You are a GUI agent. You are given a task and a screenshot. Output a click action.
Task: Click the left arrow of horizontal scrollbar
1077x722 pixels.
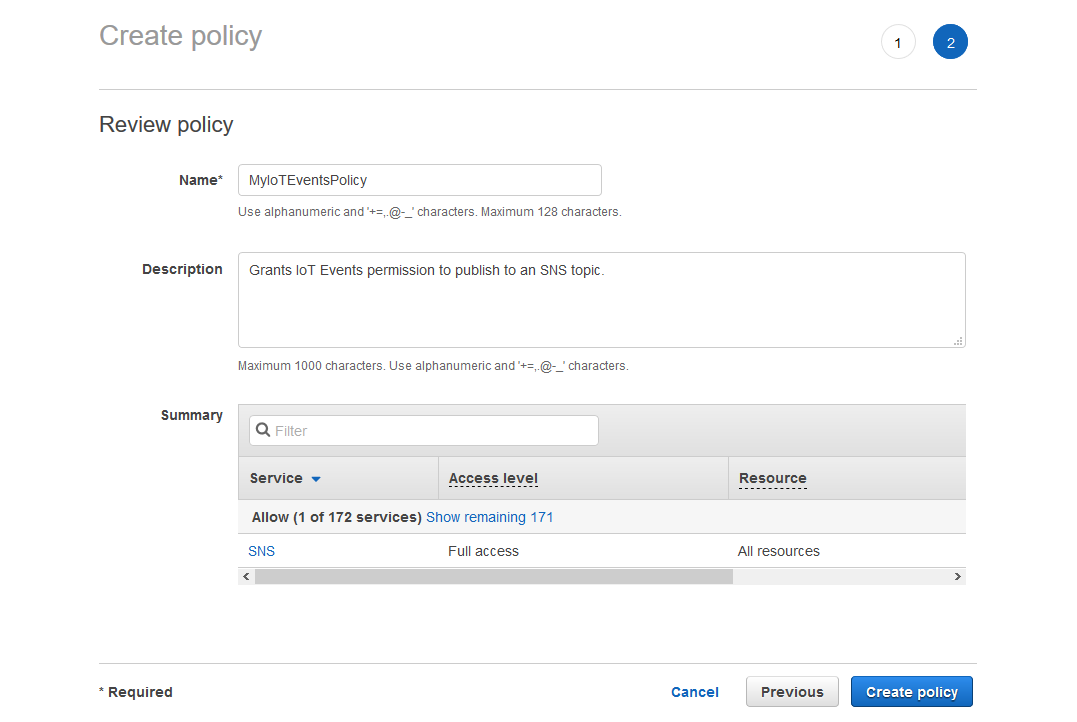click(246, 577)
